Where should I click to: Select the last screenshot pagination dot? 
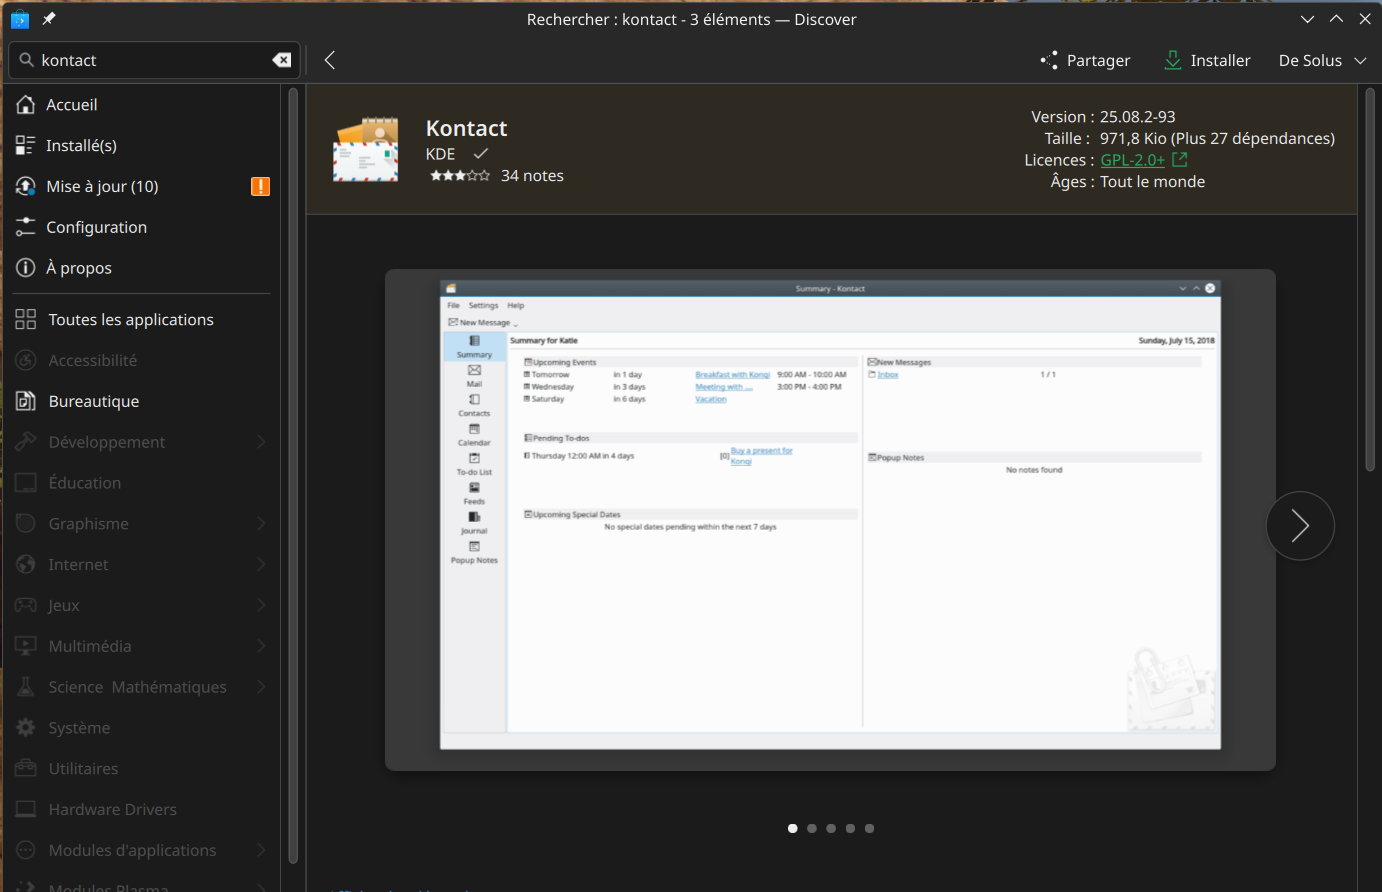point(869,828)
